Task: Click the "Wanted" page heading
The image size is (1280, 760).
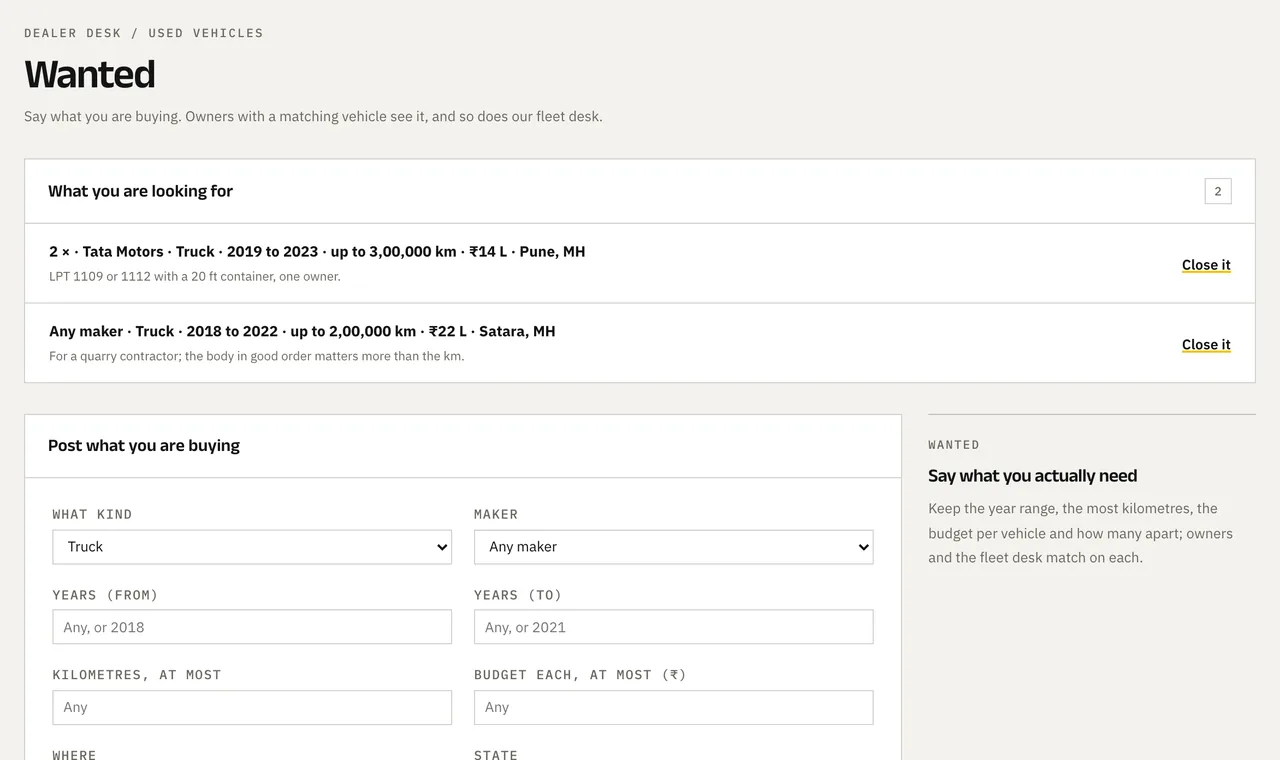Action: [x=90, y=75]
